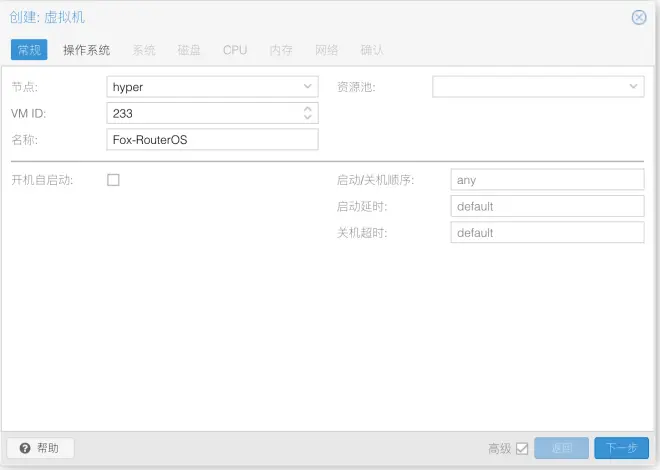
Task: Decrease VM ID with down spinner arrow
Action: (x=308, y=117)
